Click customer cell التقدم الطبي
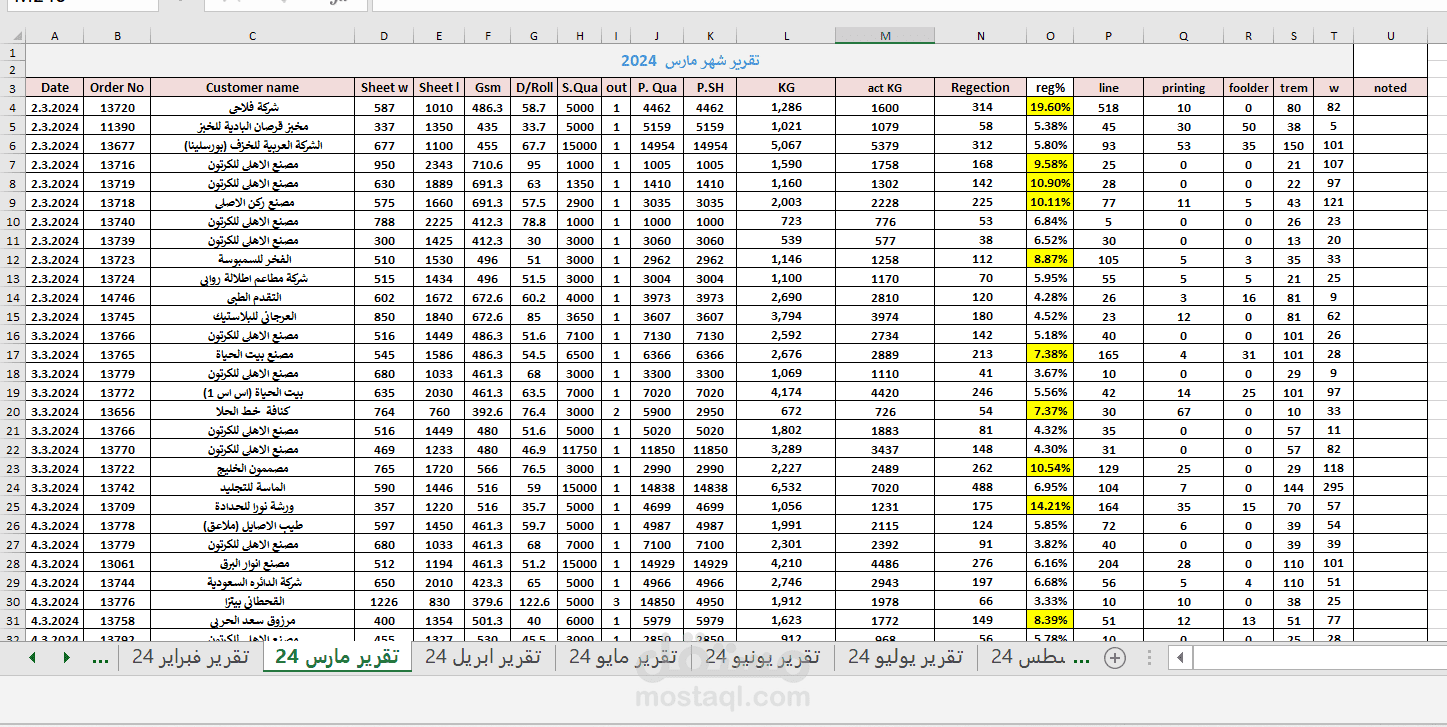The height and width of the screenshot is (727, 1447). pyautogui.click(x=252, y=297)
